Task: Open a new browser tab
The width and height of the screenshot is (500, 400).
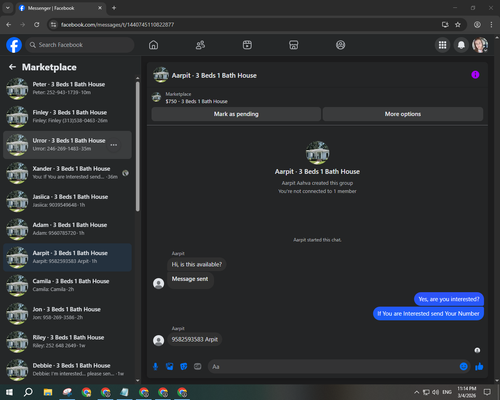Action: (114, 8)
